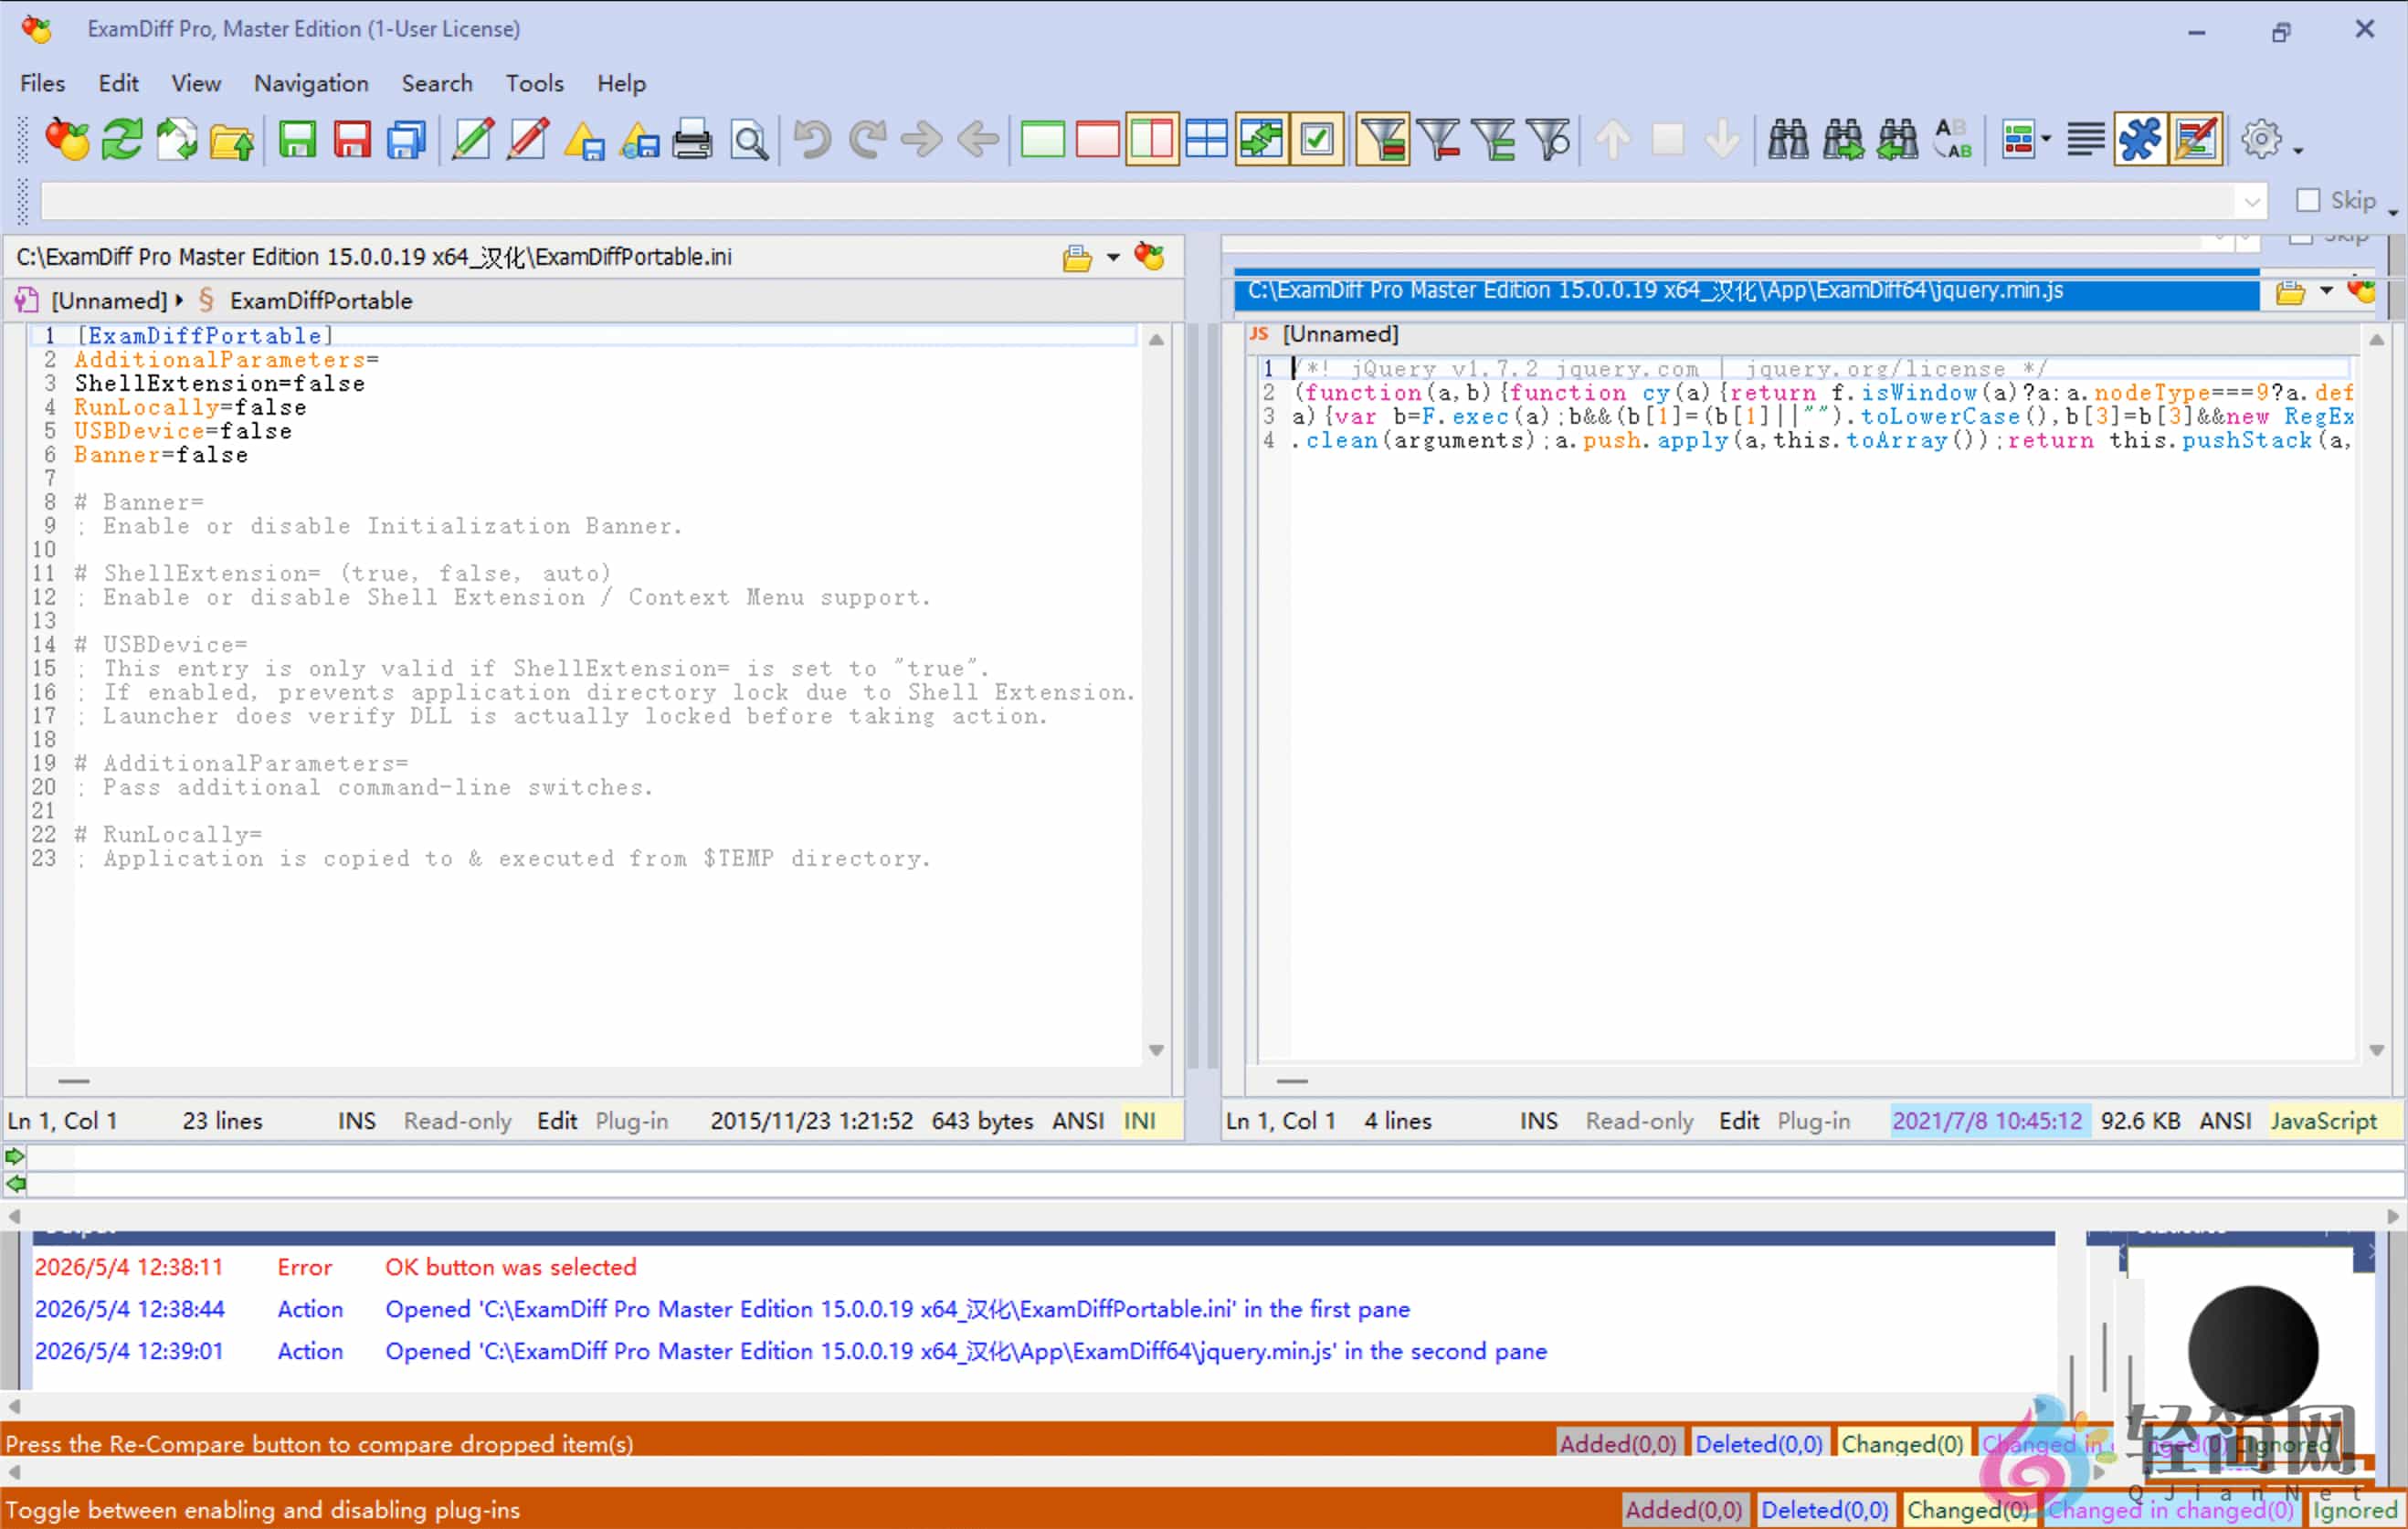Click the funnel with magnifier filter icon

(1549, 140)
